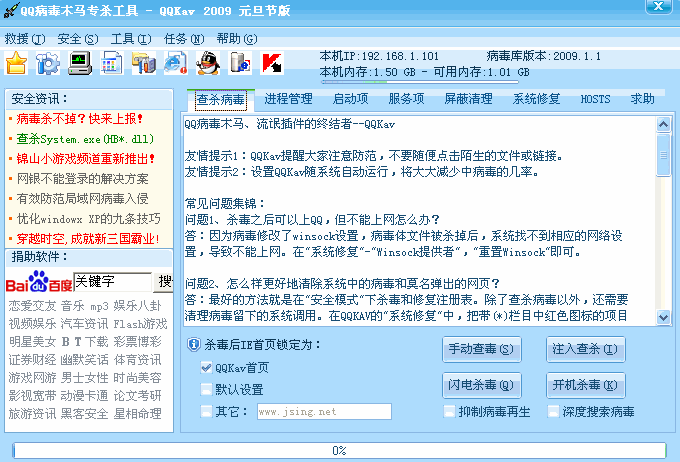The width and height of the screenshot is (680, 462).
Task: Close the QQKav window
Action: pyautogui.click(x=658, y=7)
